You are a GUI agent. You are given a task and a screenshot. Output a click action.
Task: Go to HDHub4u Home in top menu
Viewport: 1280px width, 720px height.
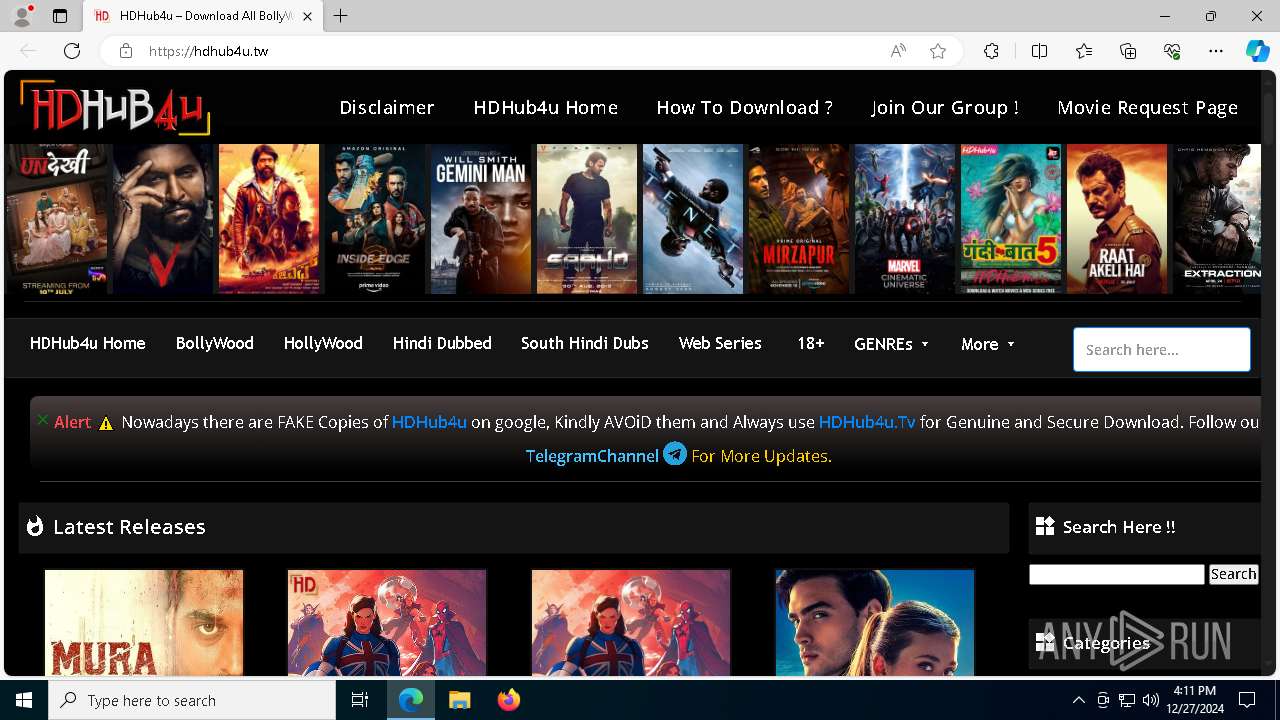point(546,107)
